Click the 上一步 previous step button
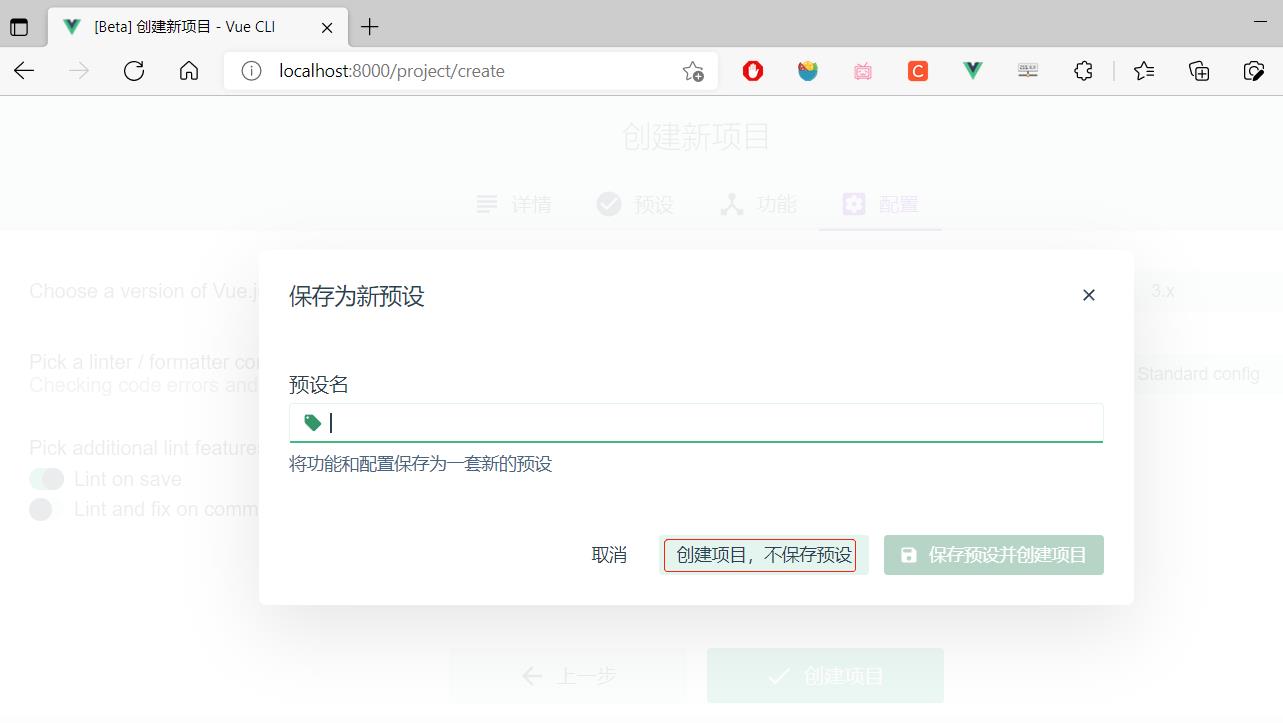 (x=567, y=676)
